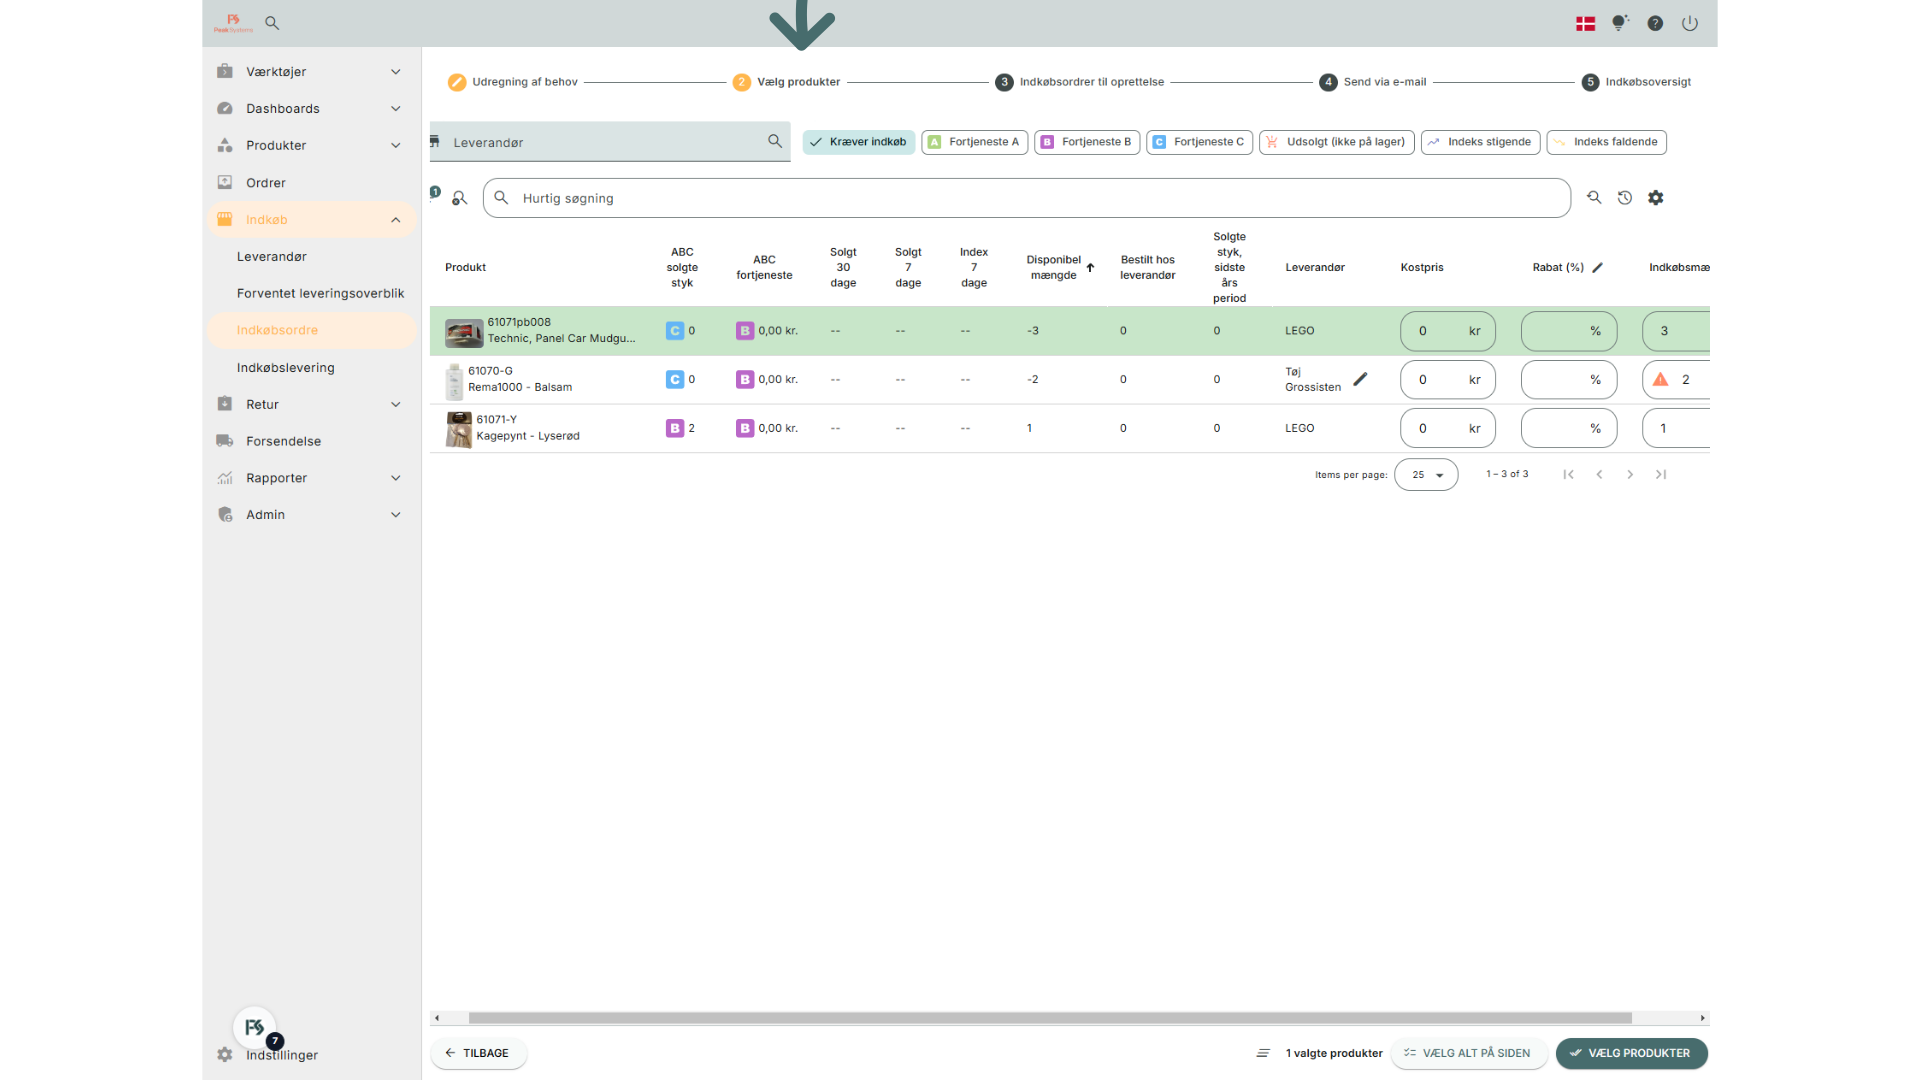
Task: Open Indkøbsordre submenu item
Action: pyautogui.click(x=311, y=330)
